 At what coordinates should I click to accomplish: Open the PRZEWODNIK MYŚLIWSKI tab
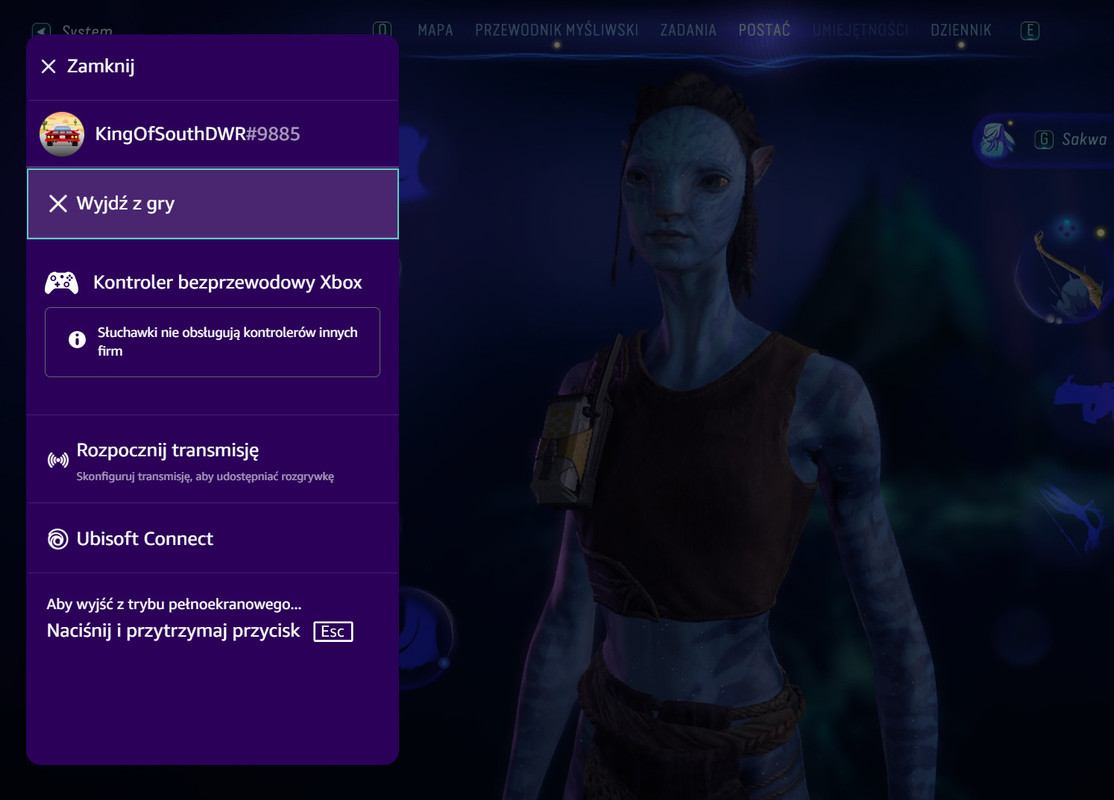556,30
